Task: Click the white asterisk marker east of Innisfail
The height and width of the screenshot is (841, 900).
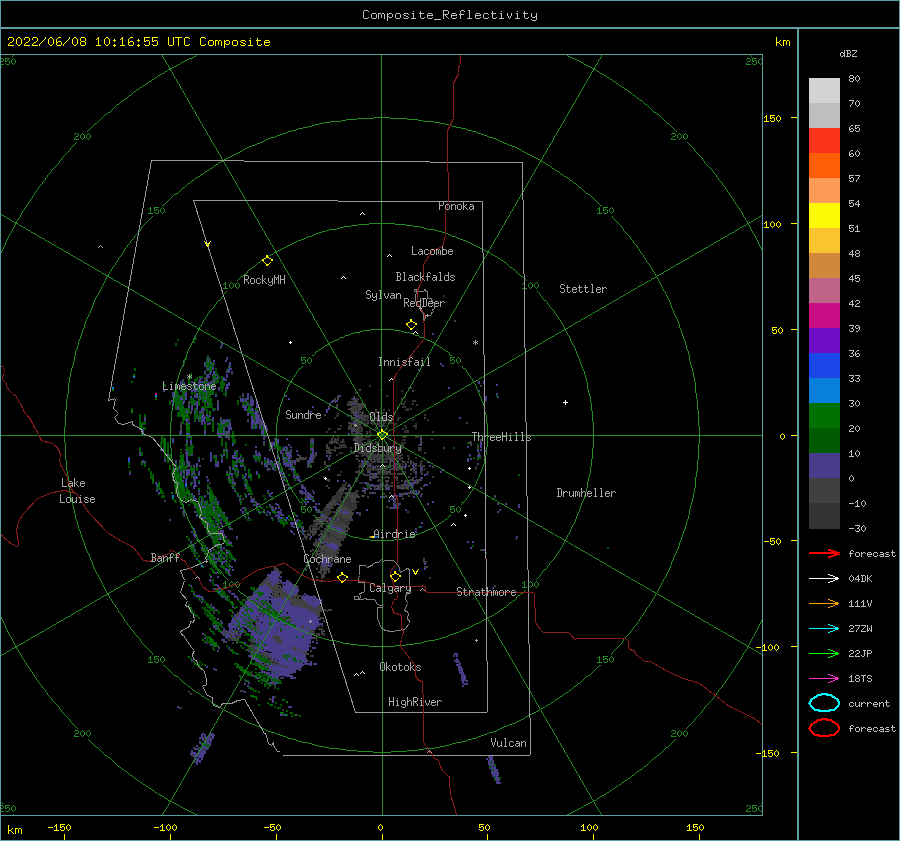Action: click(475, 343)
